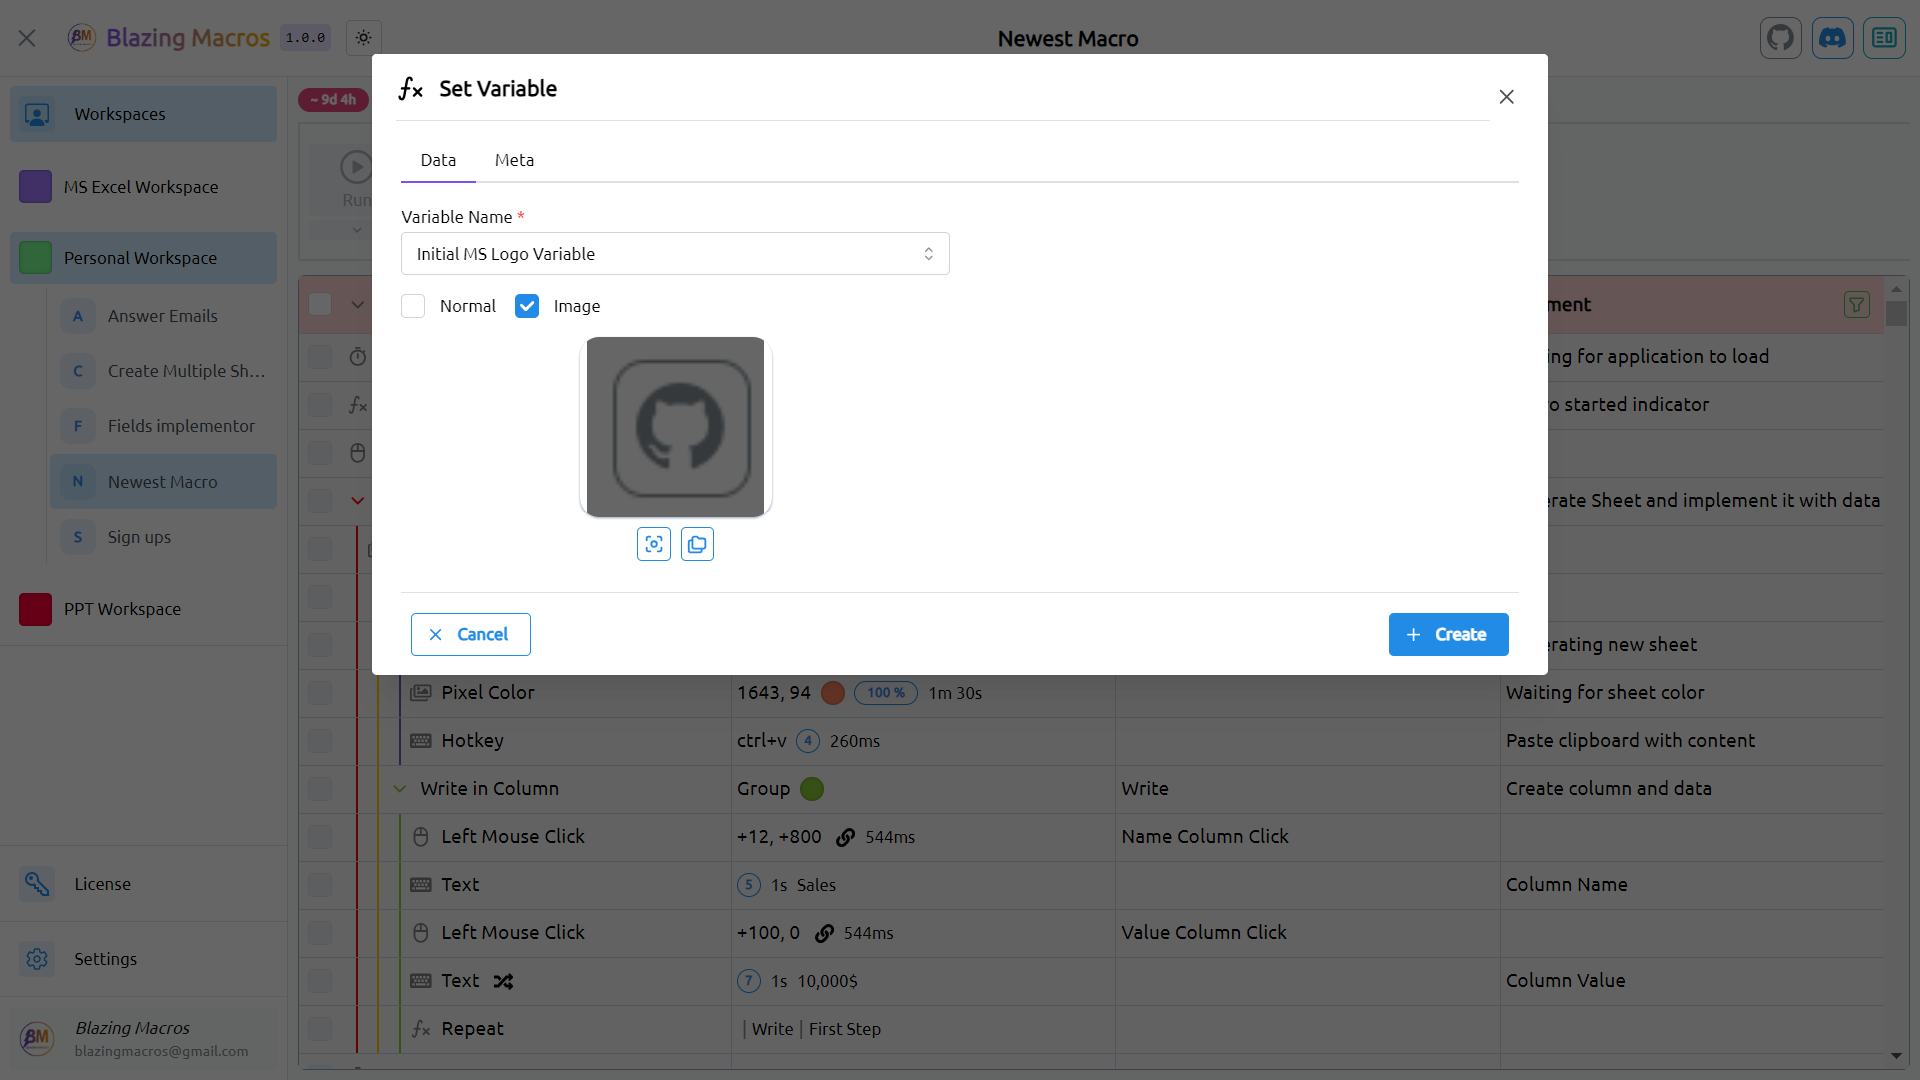Click the Pixel Color orange swatch
This screenshot has height=1080, width=1920.
(x=832, y=693)
